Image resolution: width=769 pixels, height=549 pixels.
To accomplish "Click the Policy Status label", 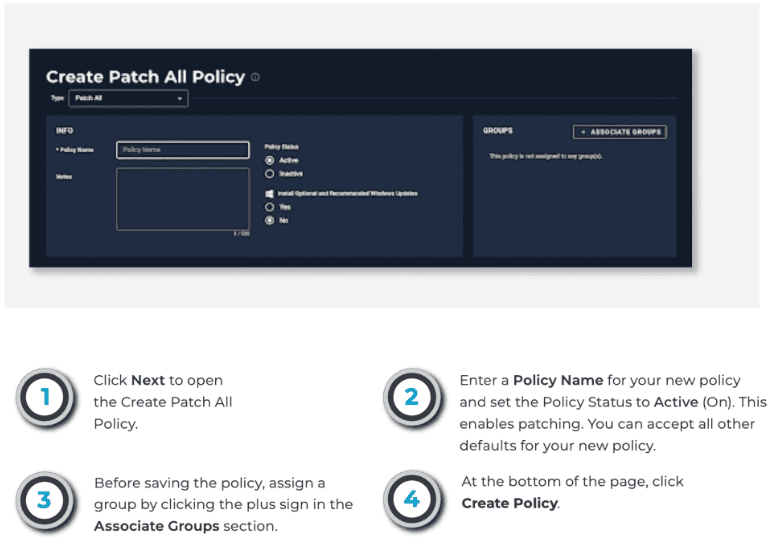I will [282, 147].
